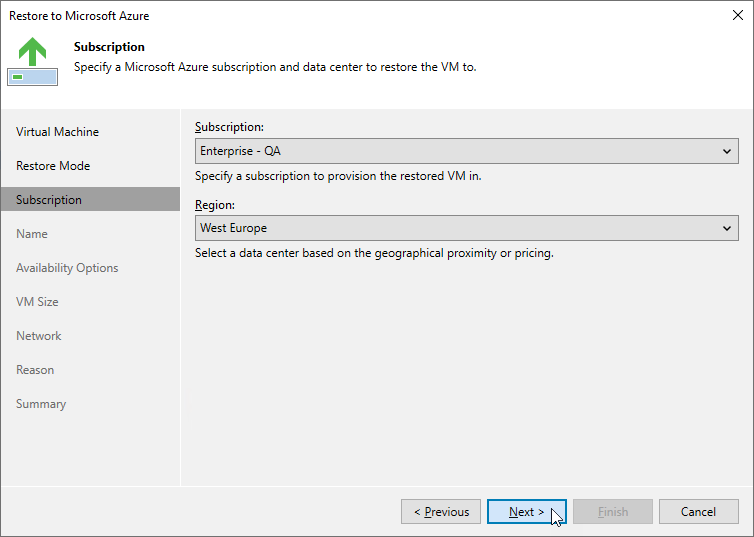Go to the Virtual Machine step
This screenshot has height=537, width=754.
click(57, 132)
